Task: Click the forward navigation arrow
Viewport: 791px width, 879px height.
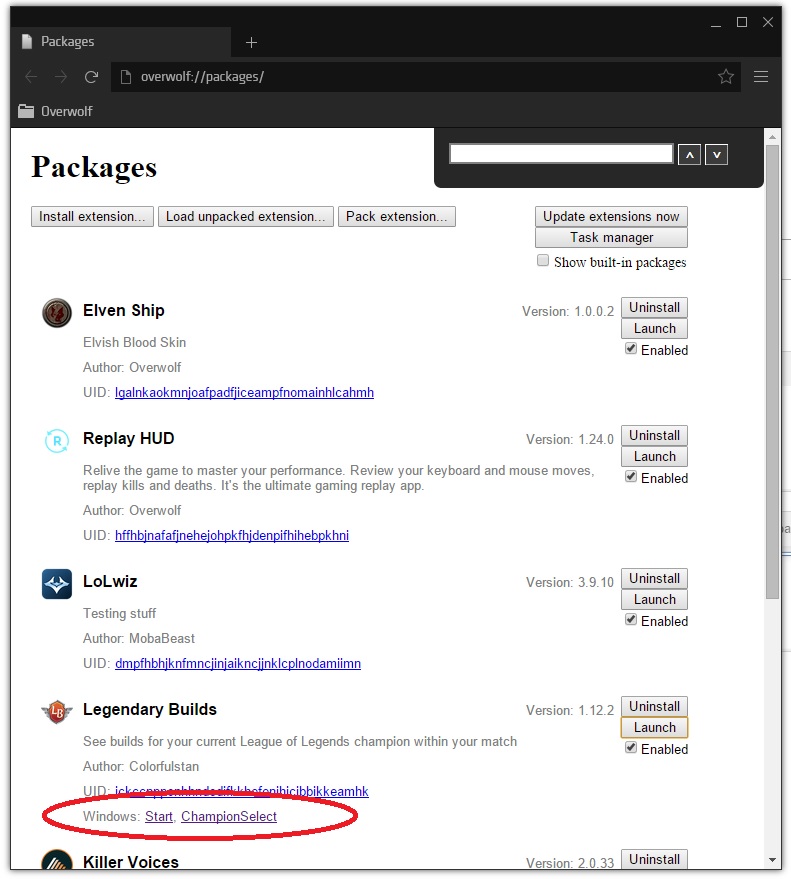Action: click(61, 77)
